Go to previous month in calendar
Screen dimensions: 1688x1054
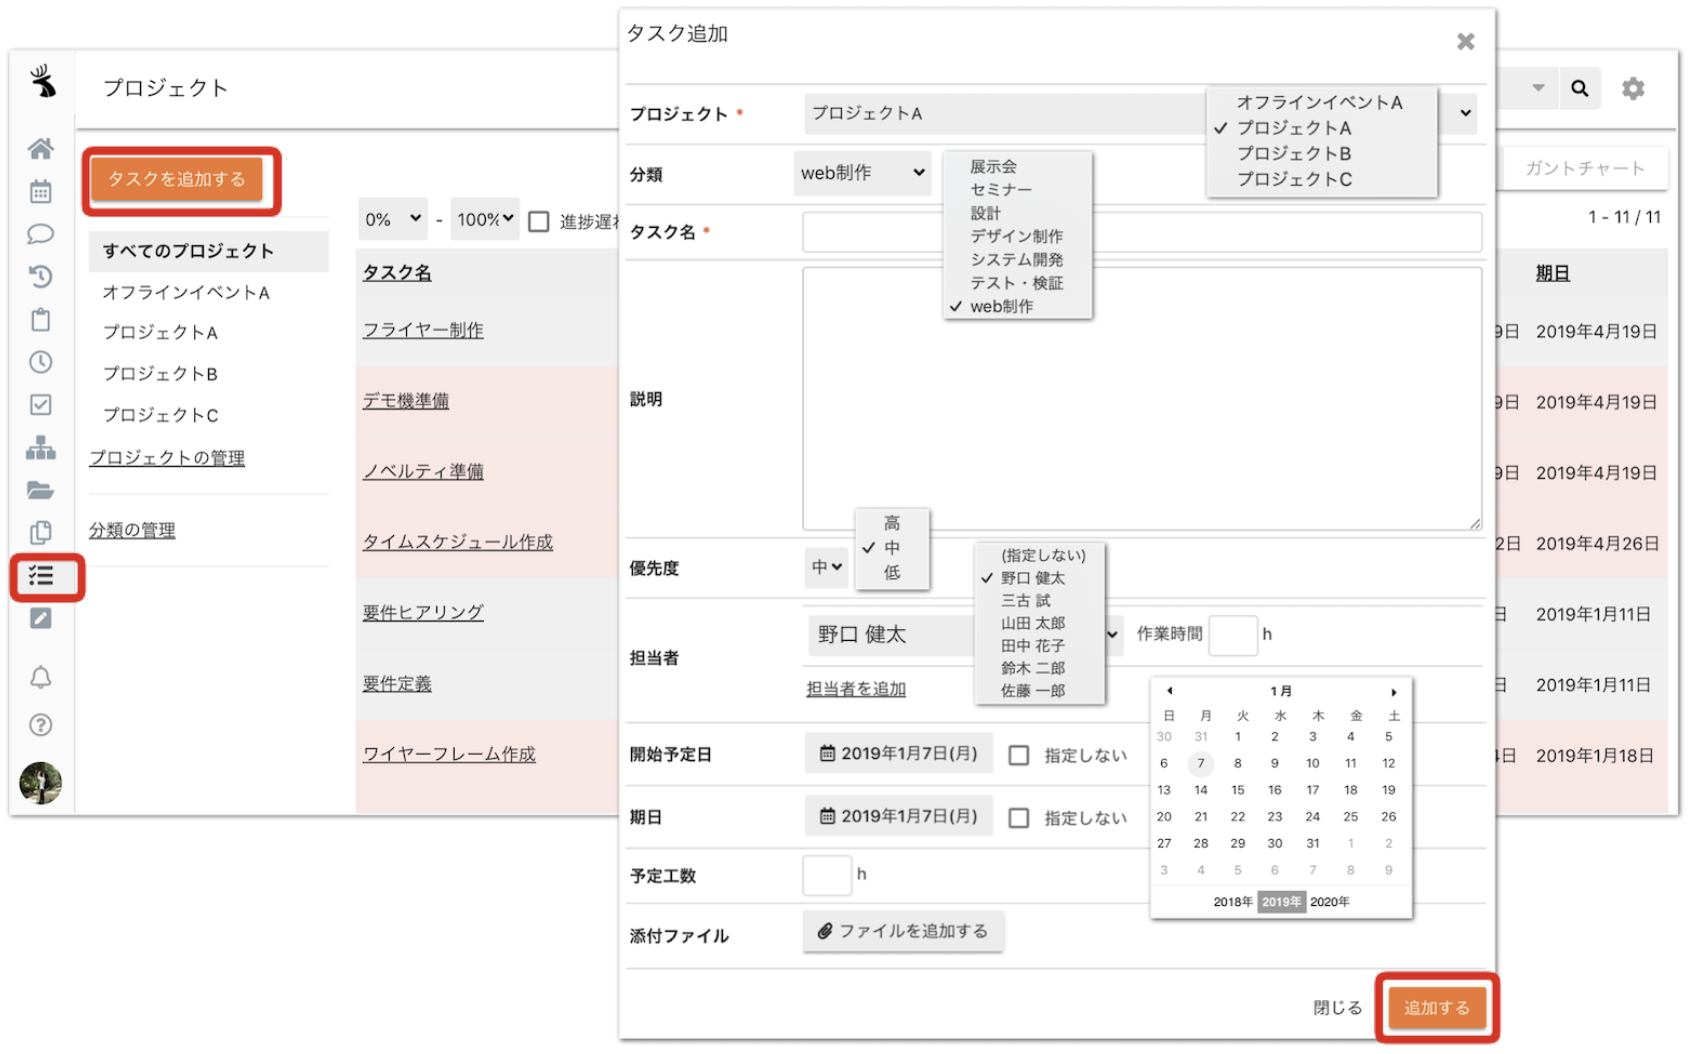(x=1169, y=691)
